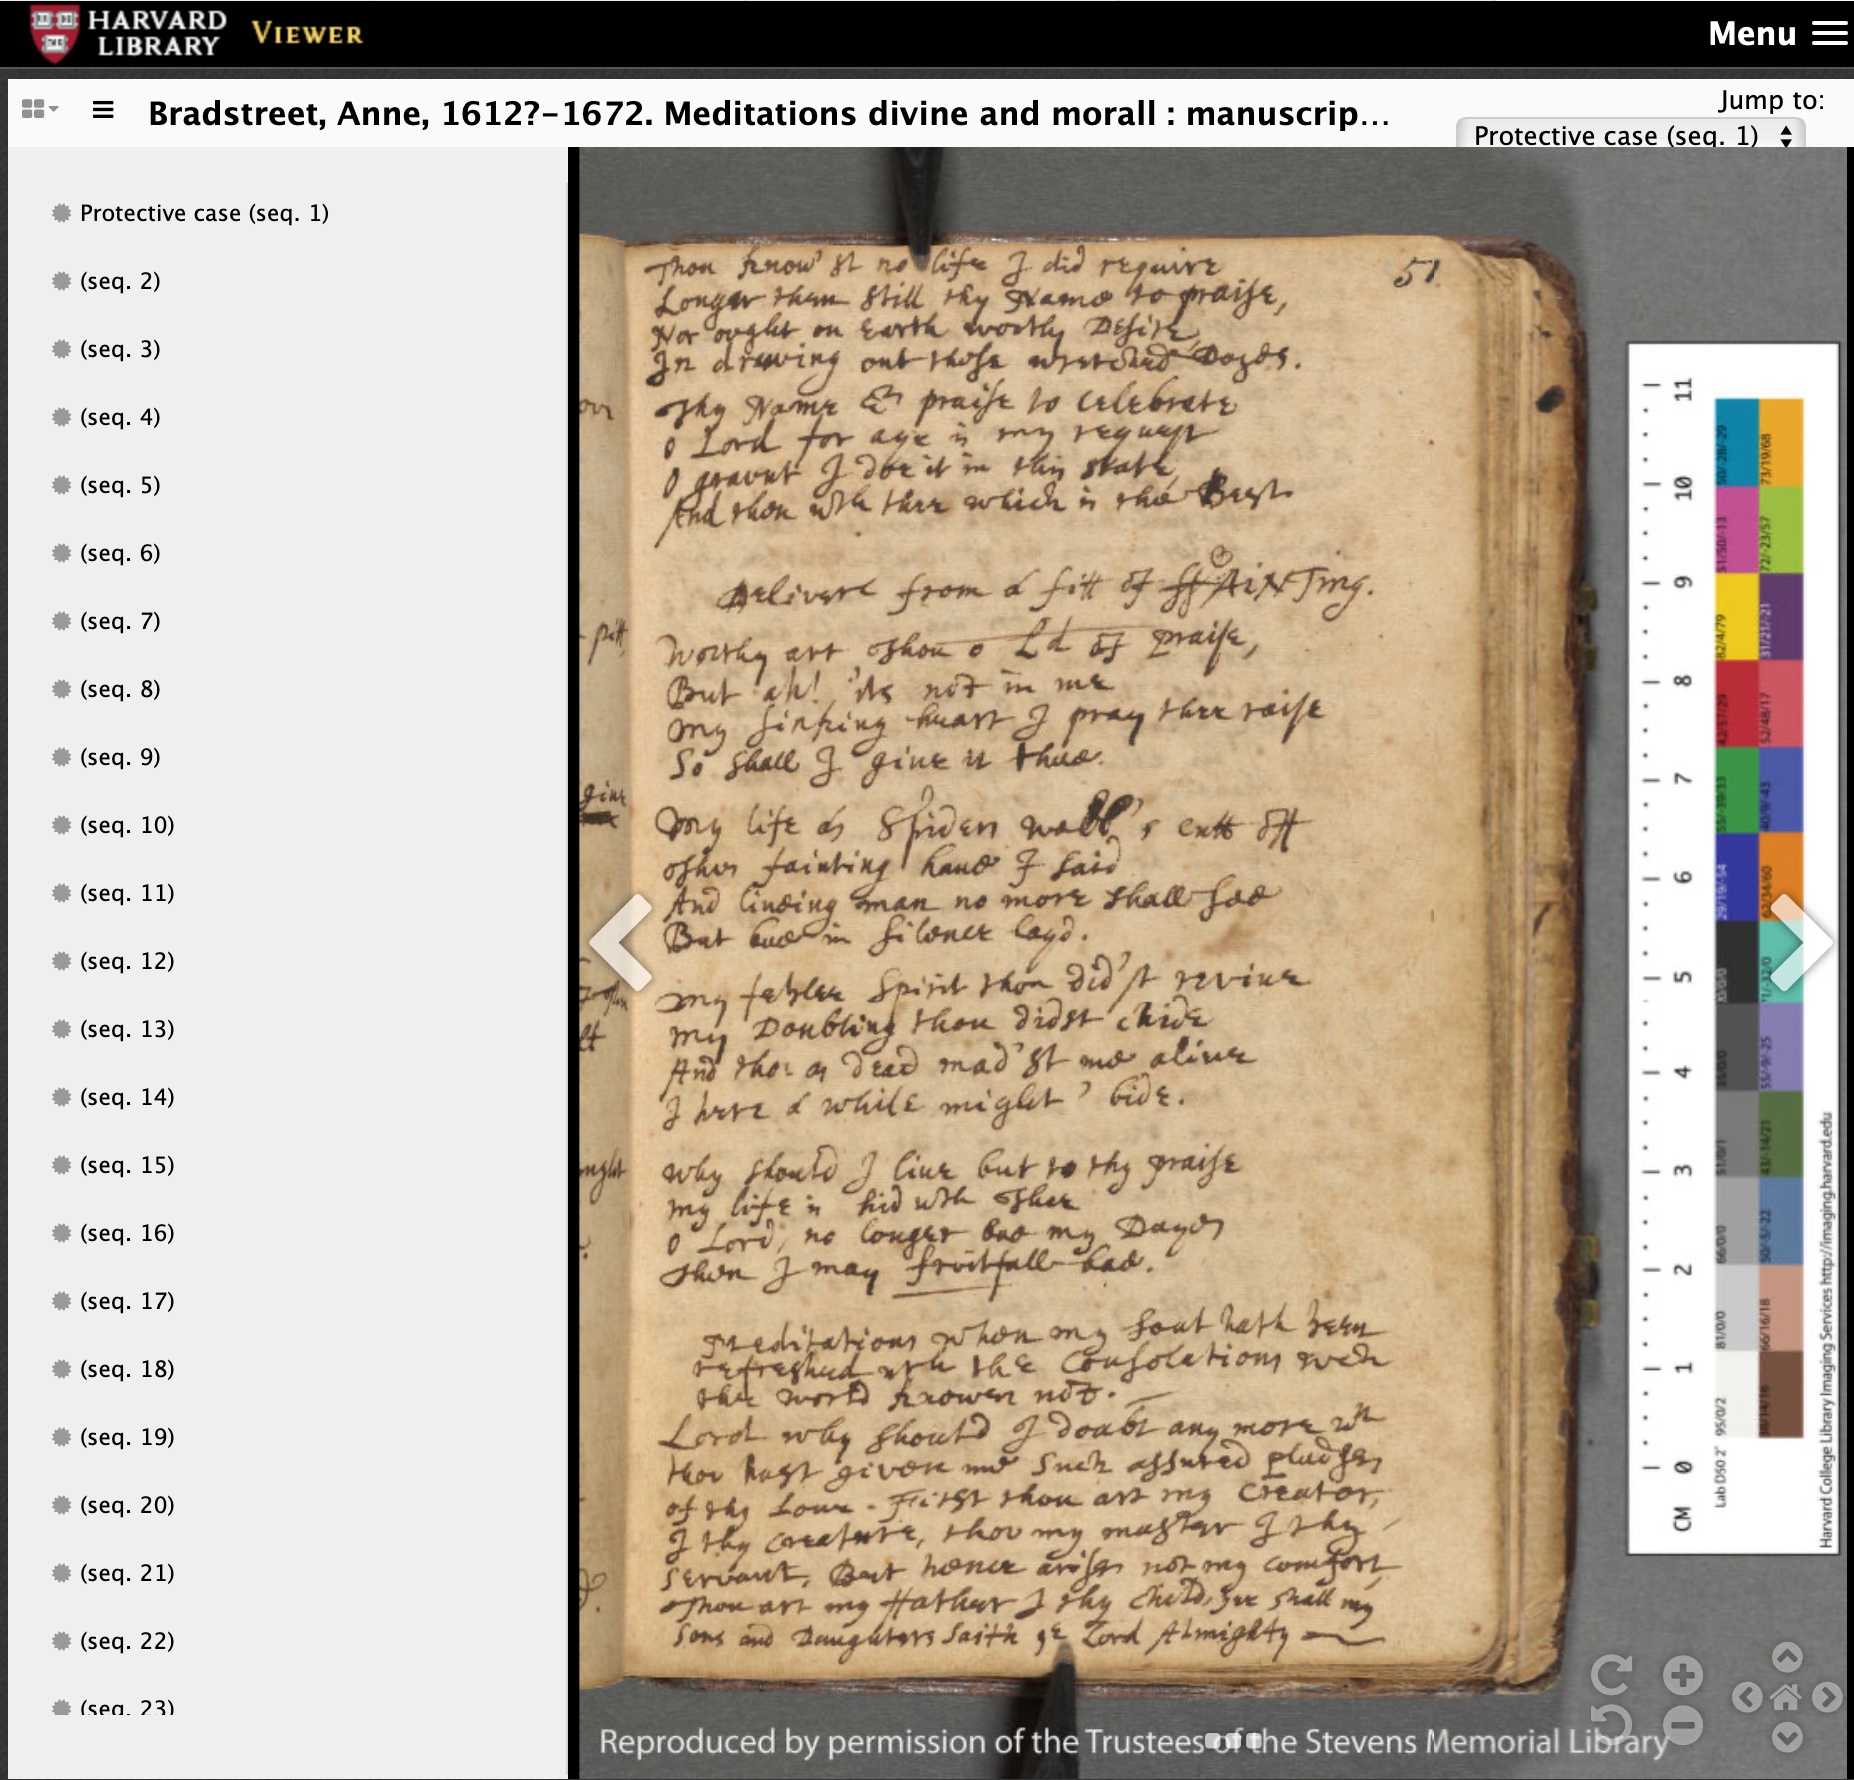Pan the image up

click(1787, 1658)
